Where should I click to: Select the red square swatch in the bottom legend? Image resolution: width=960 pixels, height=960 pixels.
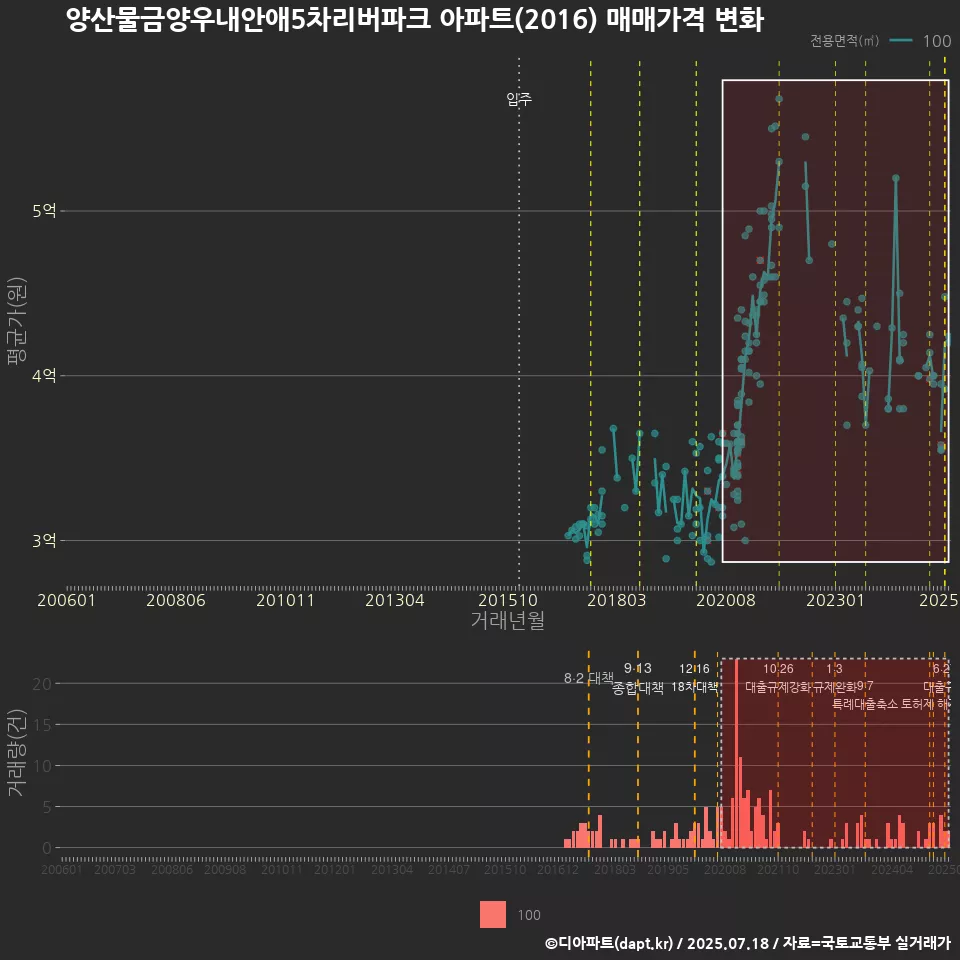click(493, 915)
